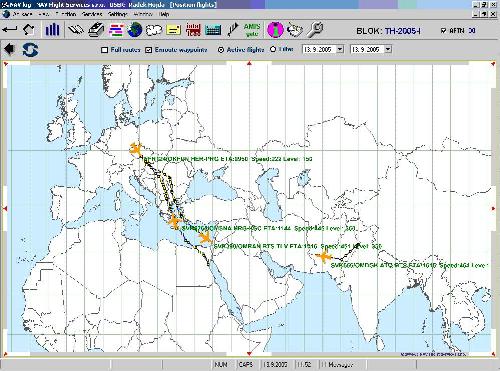This screenshot has width=500, height=371.
Task: Open the AMIS gate toolbar icon
Action: point(252,30)
